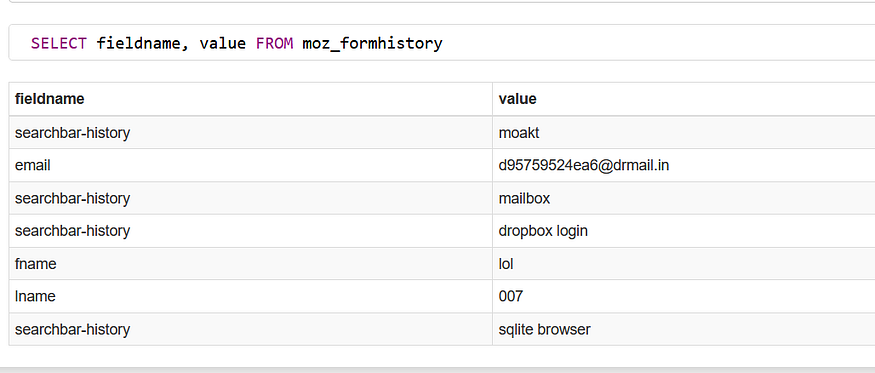Select the d95759524ea6@drmail.in email value
The height and width of the screenshot is (373, 875).
584,165
